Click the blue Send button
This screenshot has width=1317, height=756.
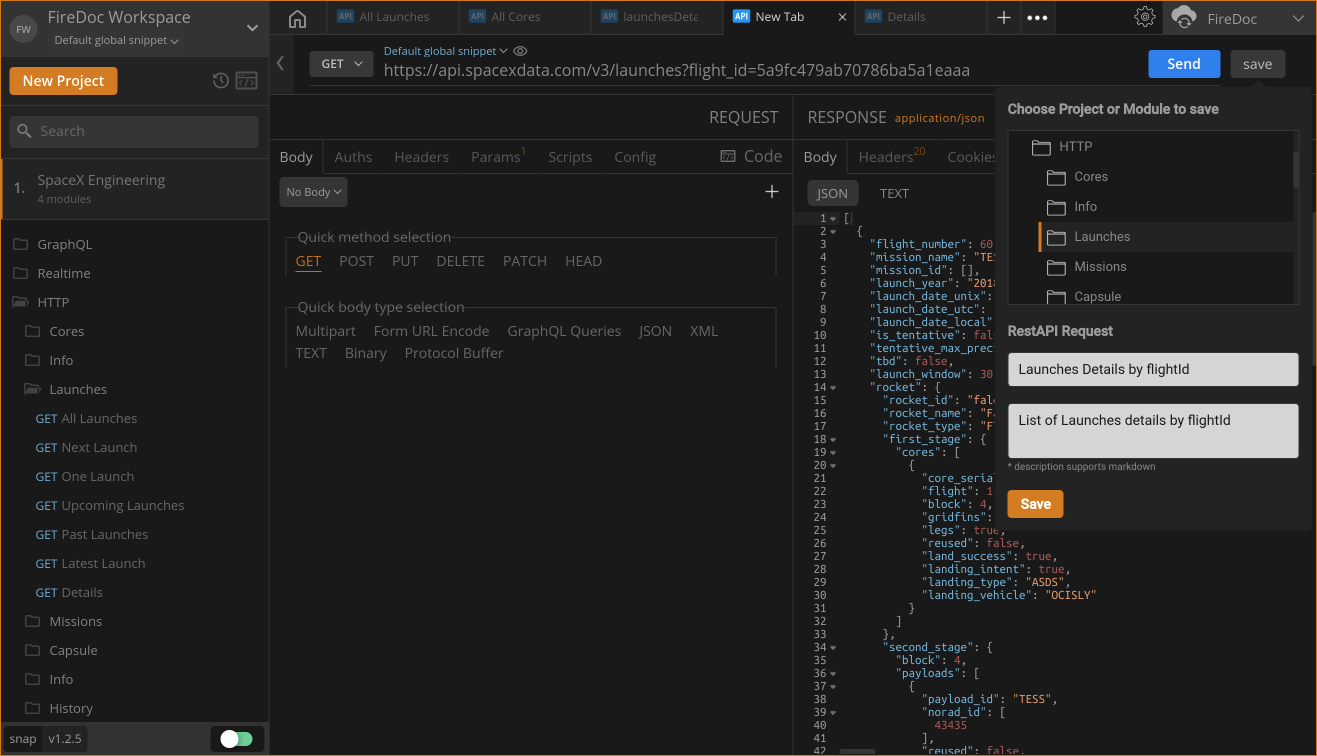pyautogui.click(x=1184, y=64)
